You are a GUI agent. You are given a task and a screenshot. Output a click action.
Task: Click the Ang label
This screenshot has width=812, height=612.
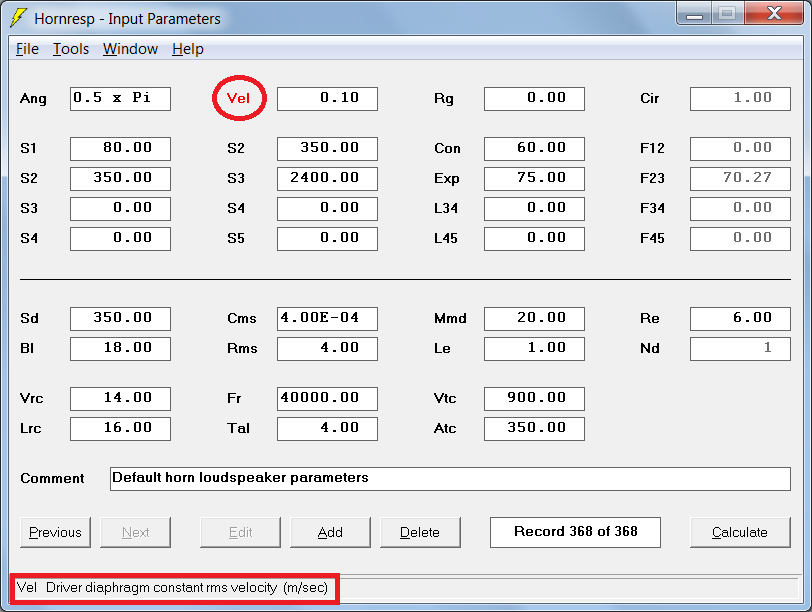coord(33,98)
